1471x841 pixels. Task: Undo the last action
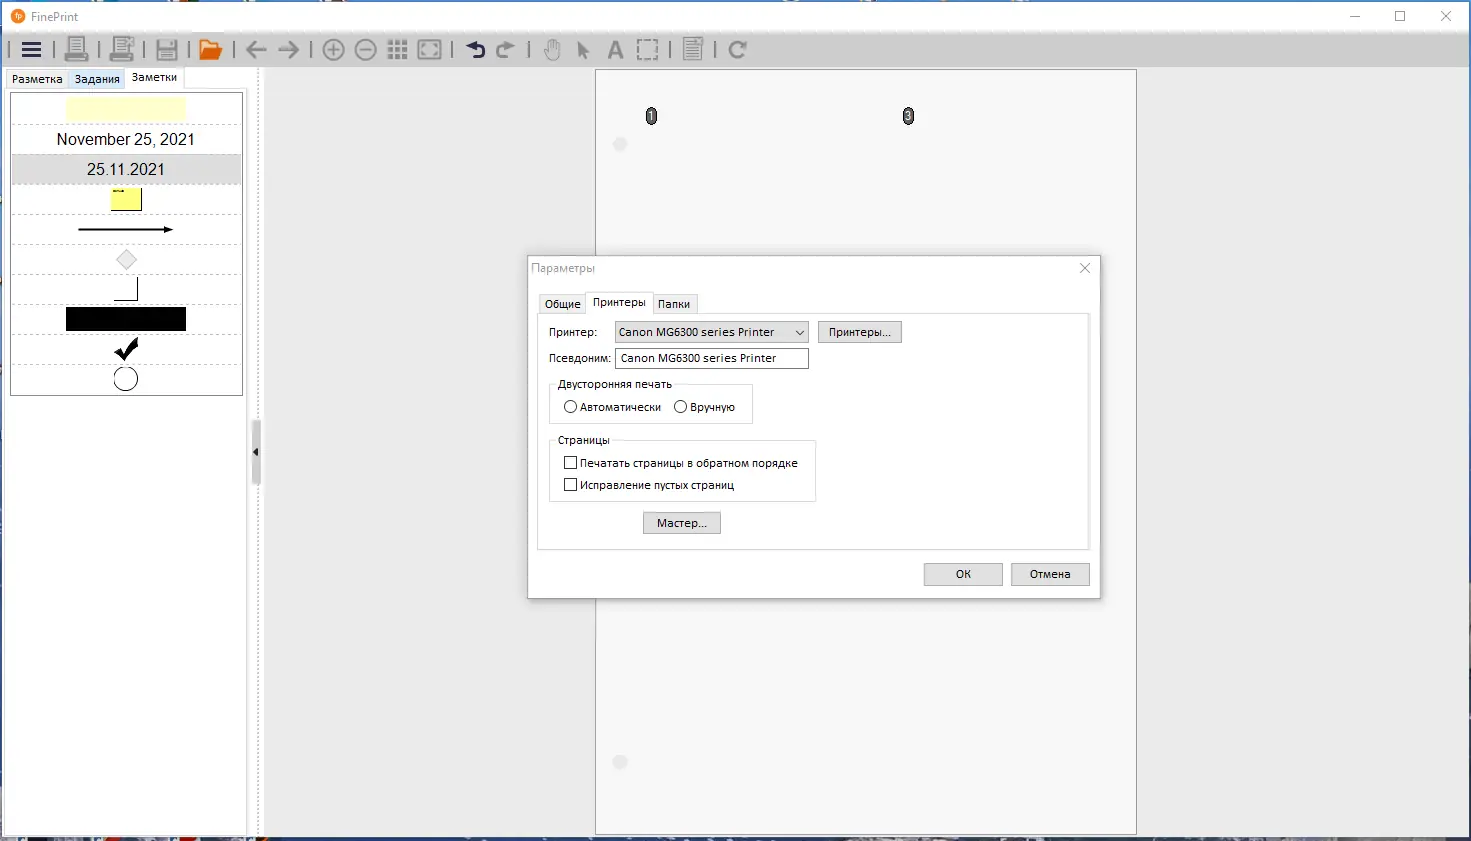[475, 50]
